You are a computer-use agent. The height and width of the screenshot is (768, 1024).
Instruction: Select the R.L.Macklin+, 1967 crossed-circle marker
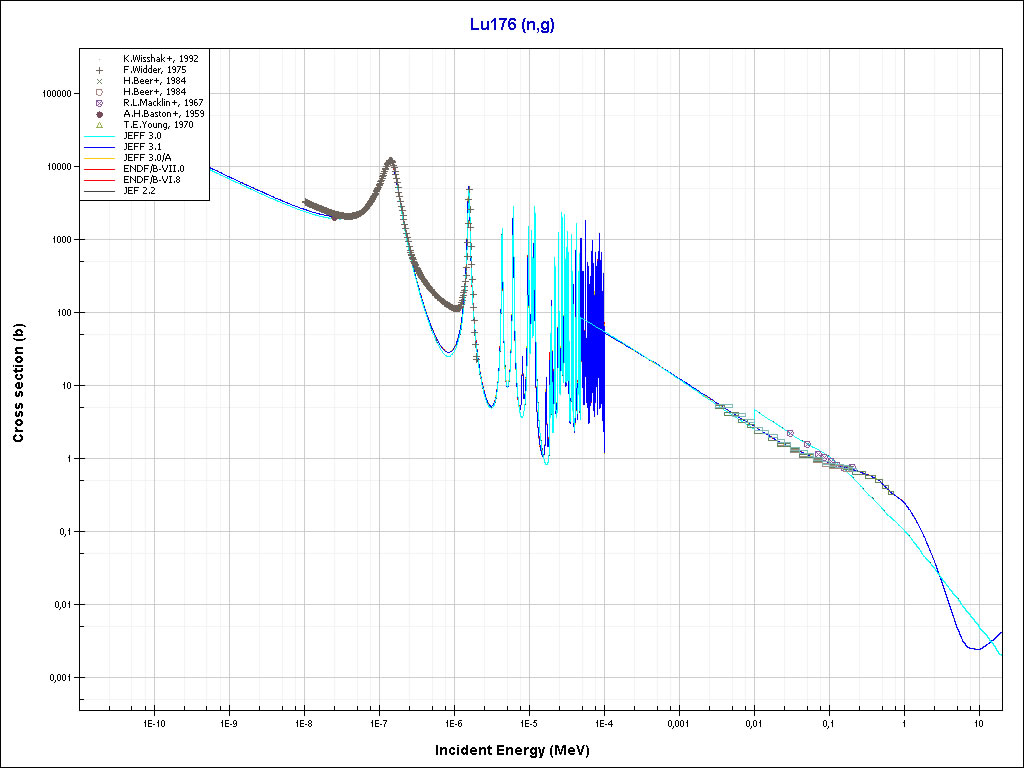coord(100,103)
